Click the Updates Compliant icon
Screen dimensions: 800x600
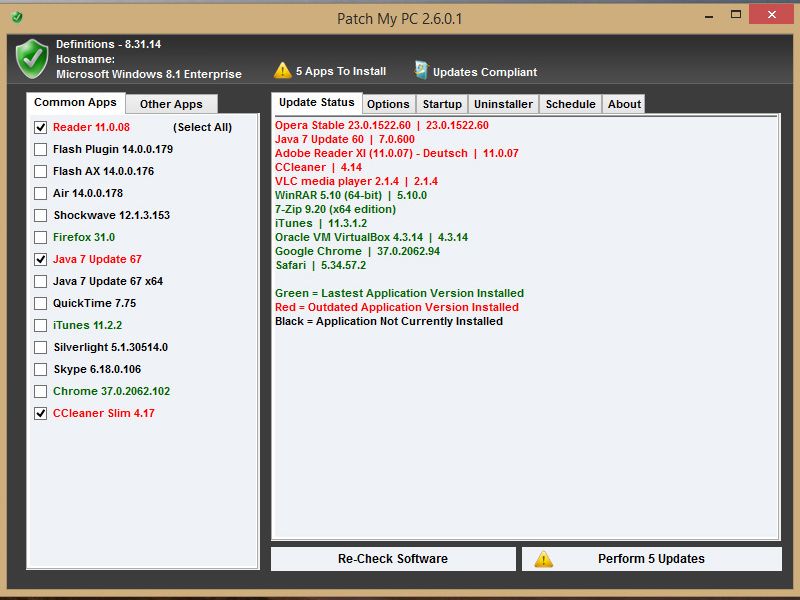(421, 70)
